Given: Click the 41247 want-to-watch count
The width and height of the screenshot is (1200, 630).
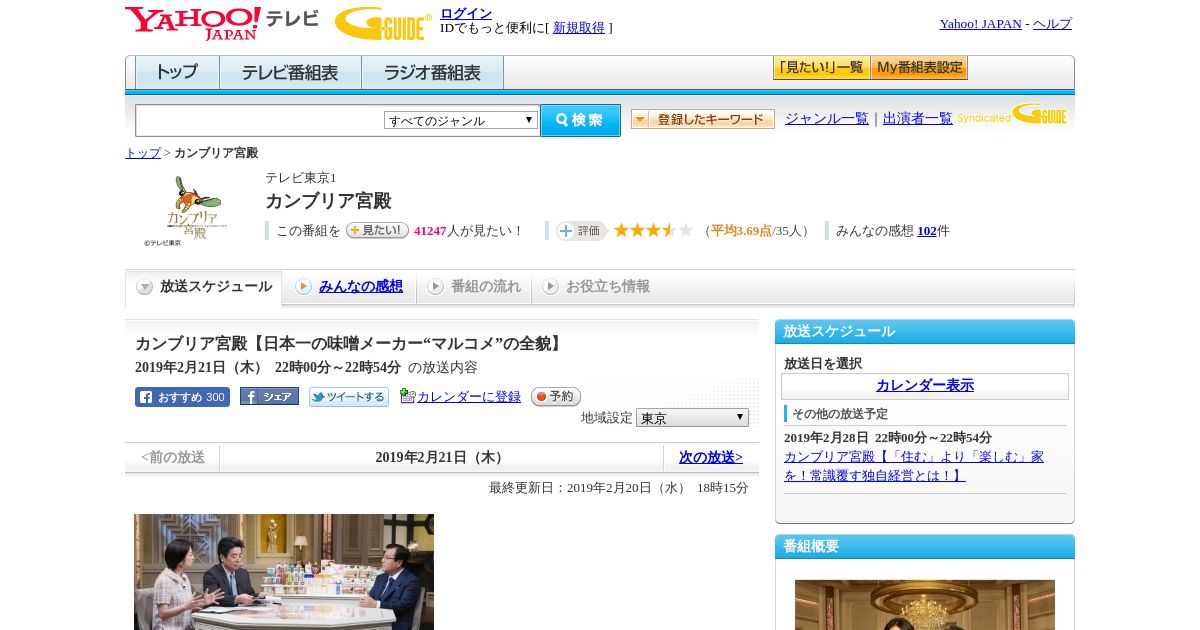Looking at the screenshot, I should (x=430, y=231).
